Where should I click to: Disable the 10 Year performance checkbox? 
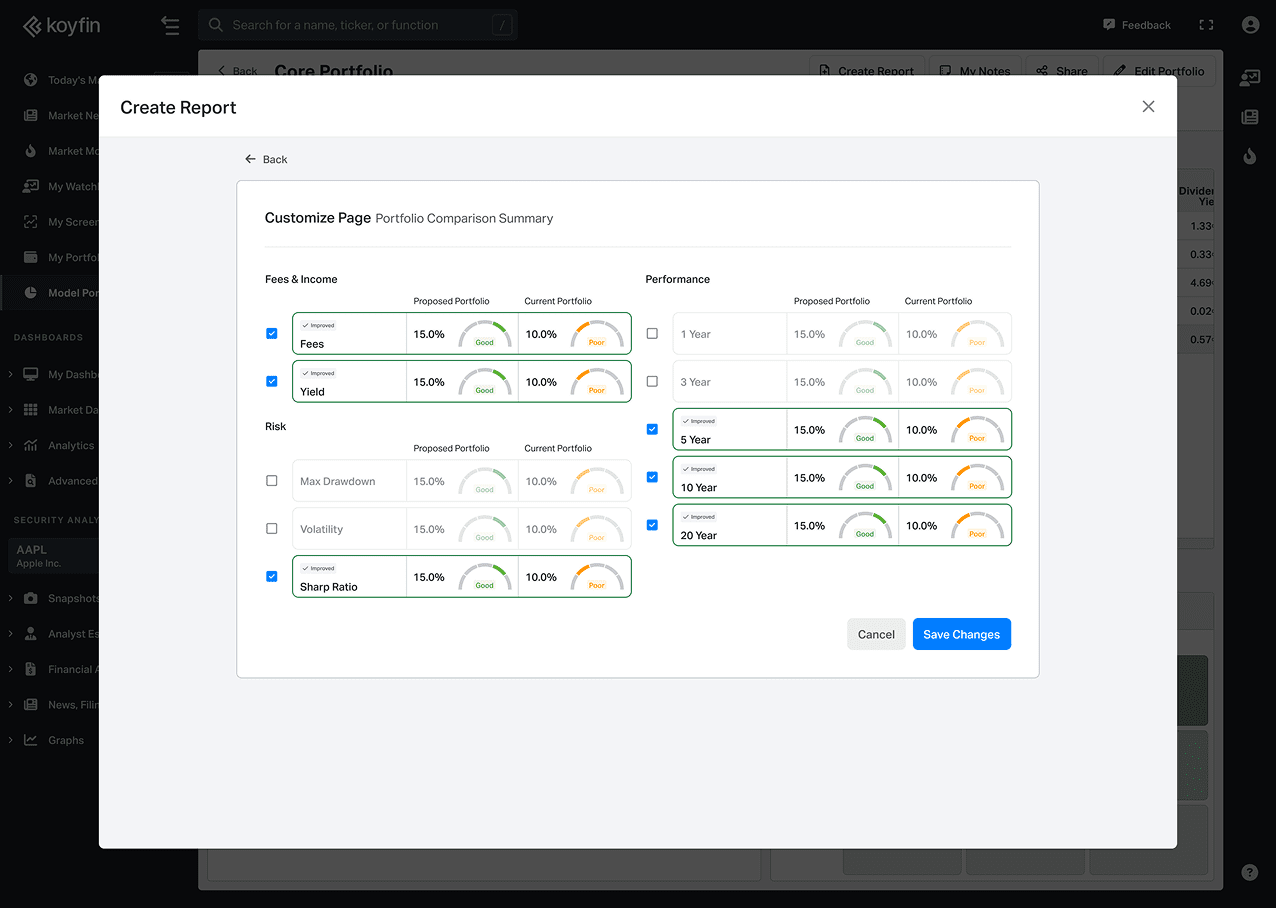(x=652, y=477)
